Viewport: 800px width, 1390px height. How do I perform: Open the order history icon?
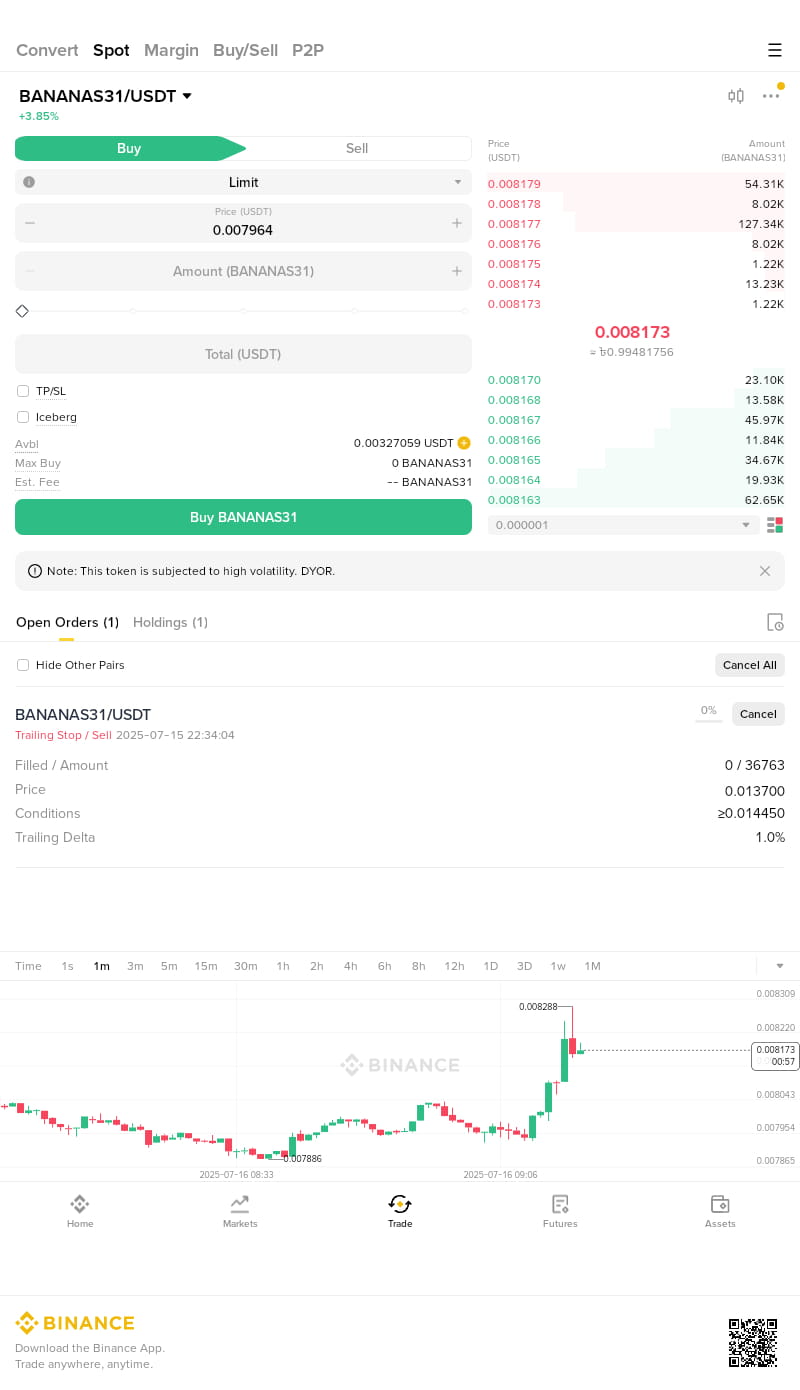[775, 622]
